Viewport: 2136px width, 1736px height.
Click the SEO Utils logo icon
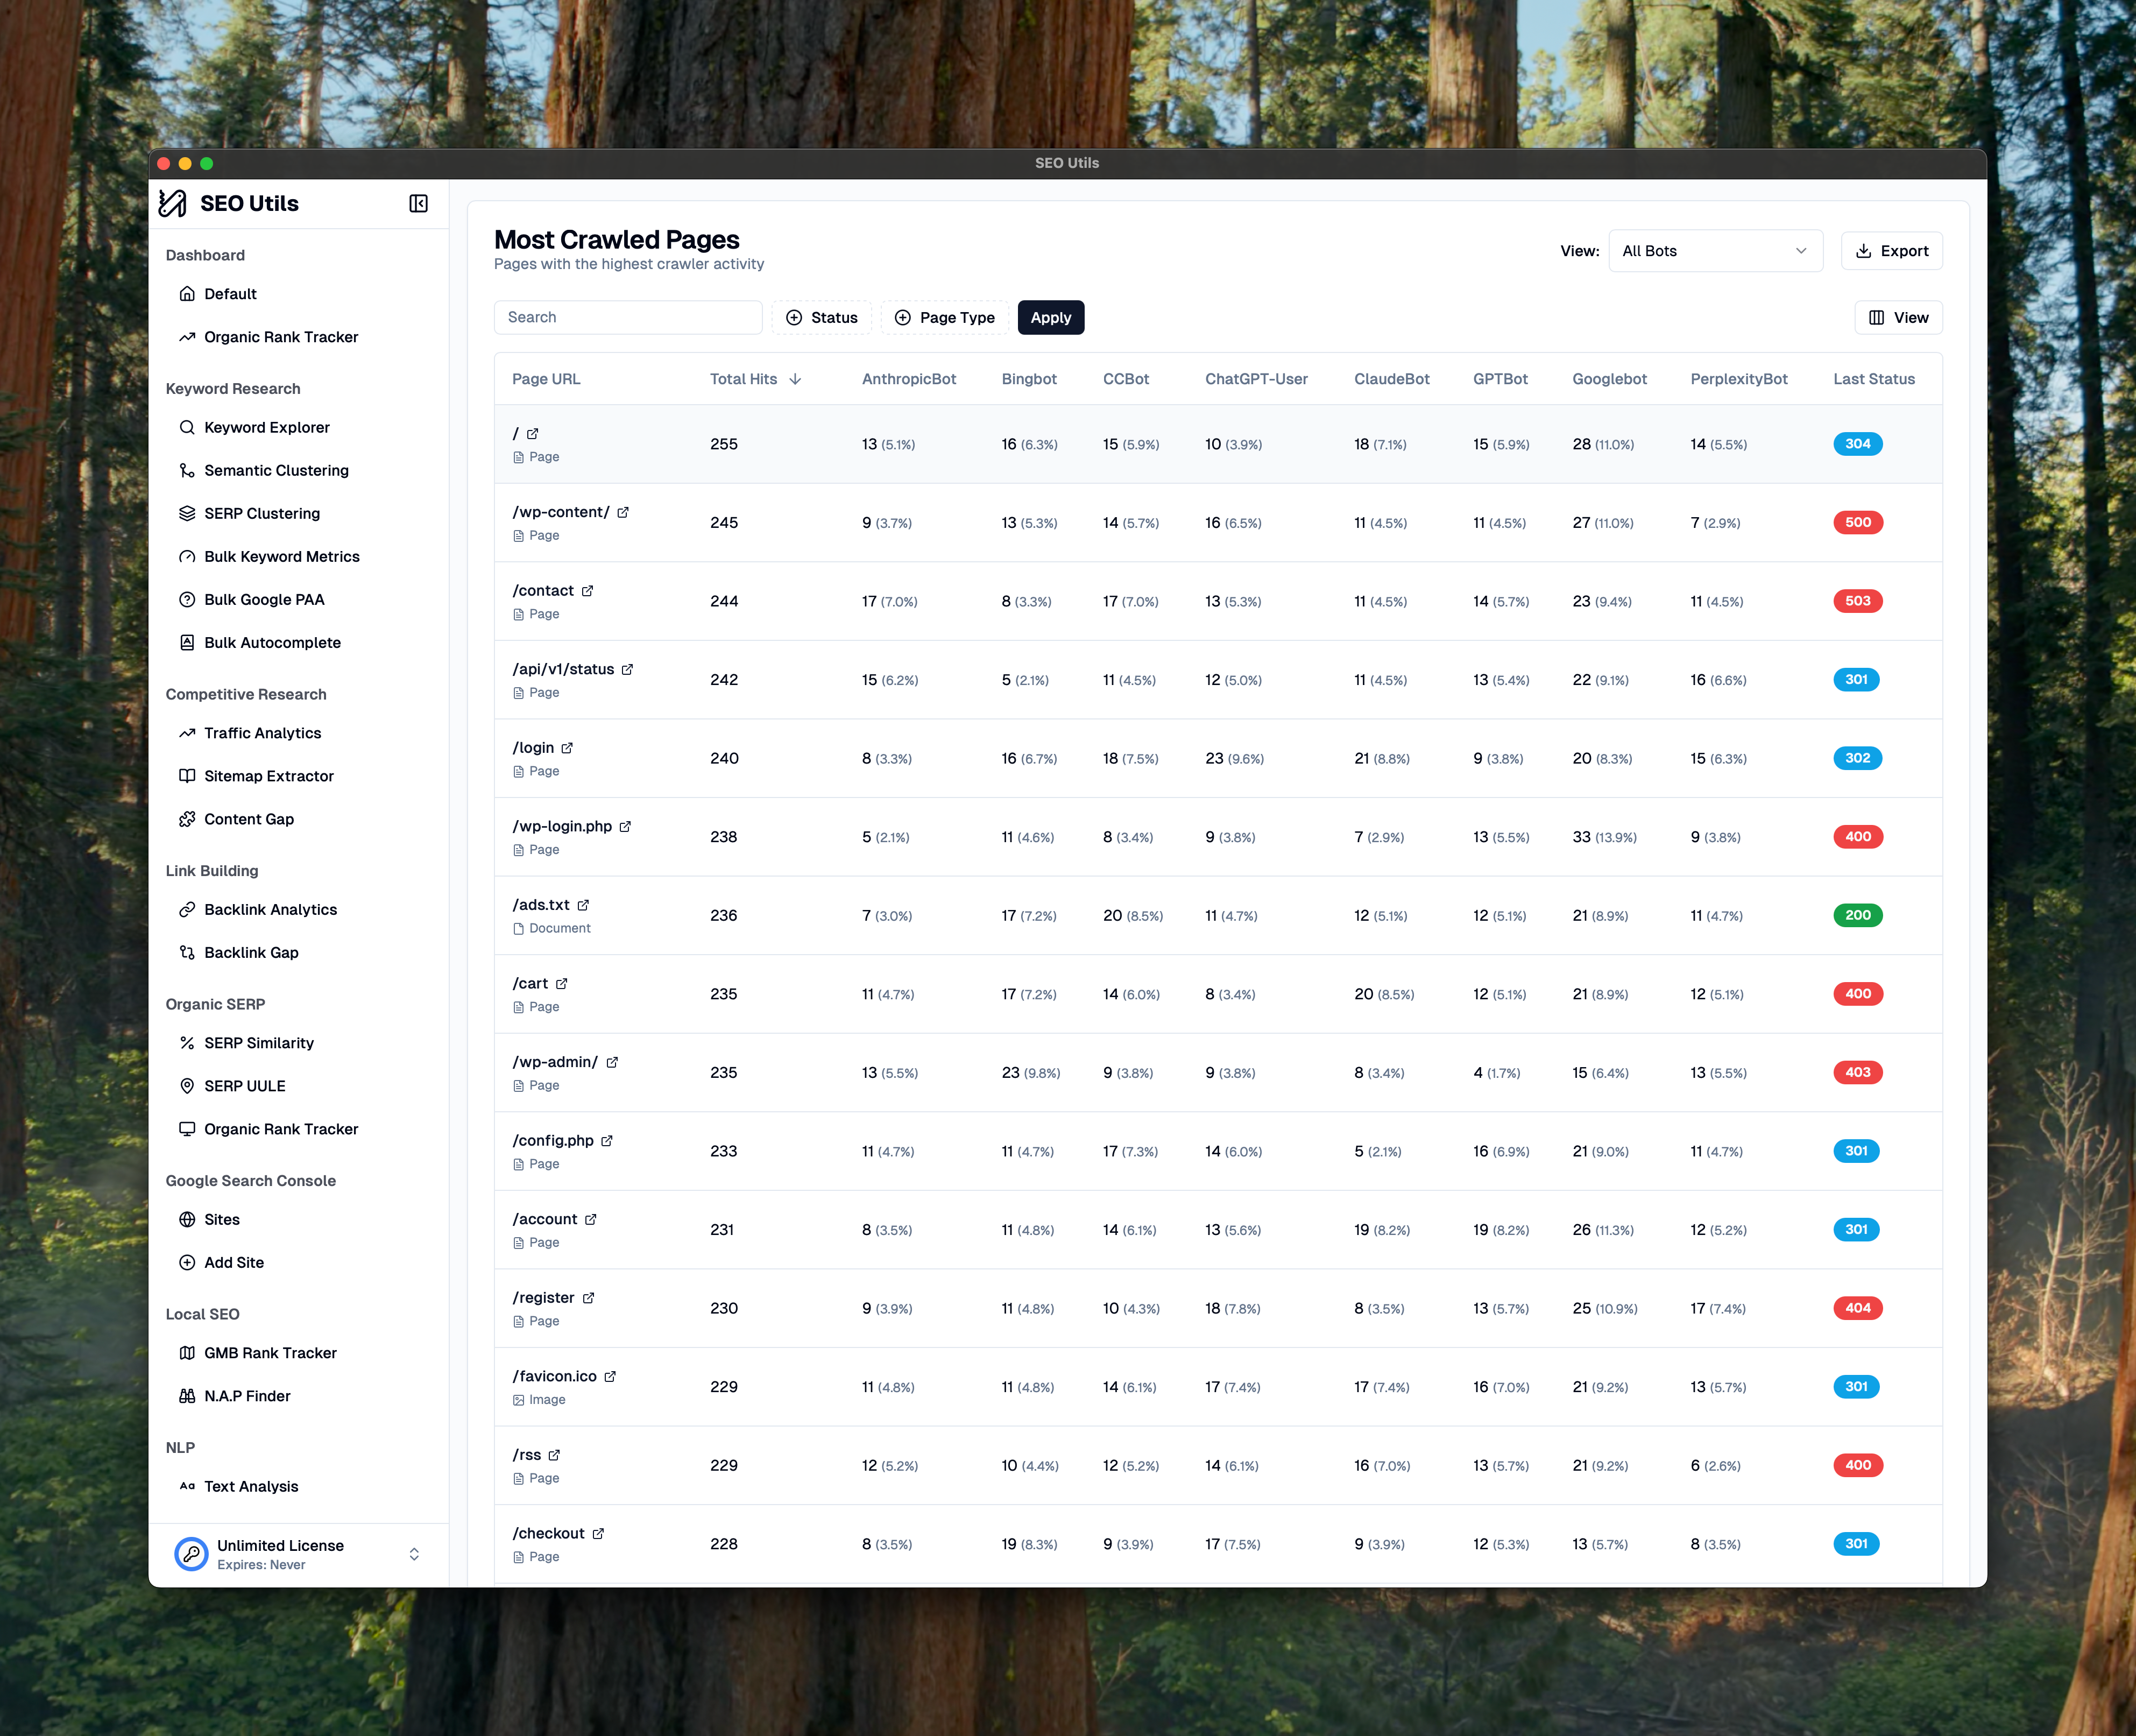(x=173, y=204)
